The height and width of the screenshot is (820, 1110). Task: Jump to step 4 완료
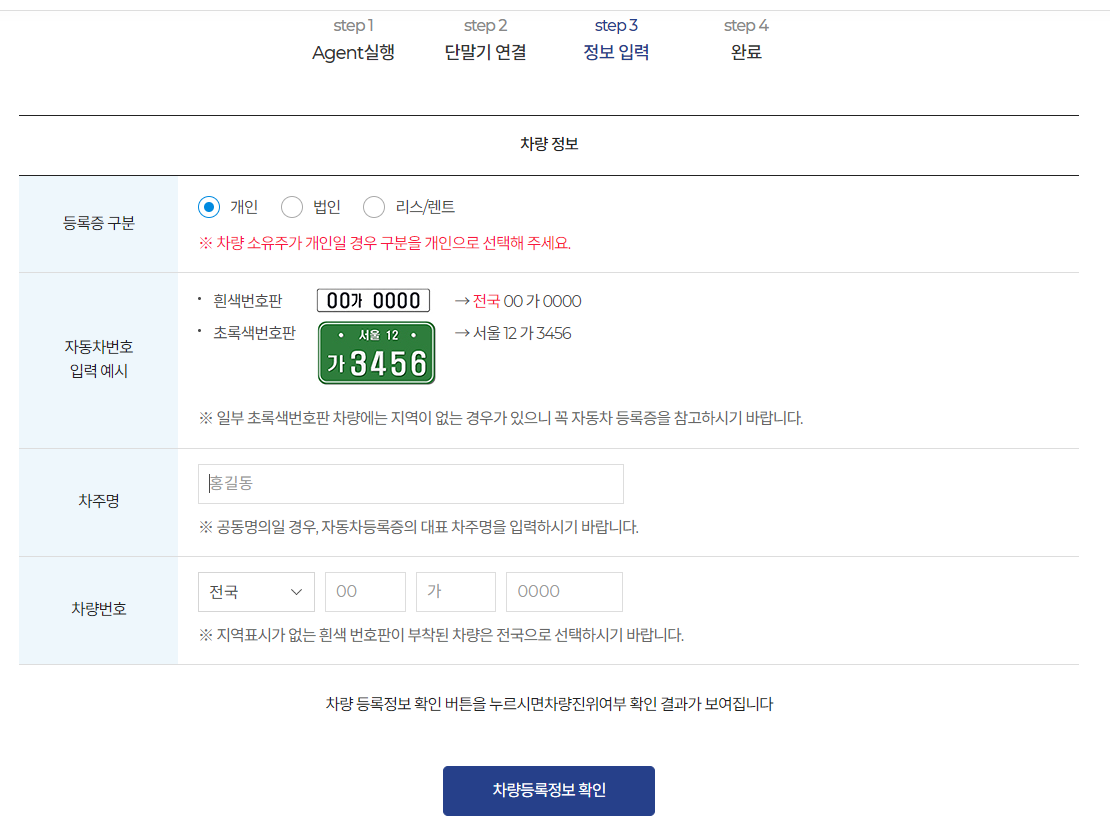[x=746, y=40]
